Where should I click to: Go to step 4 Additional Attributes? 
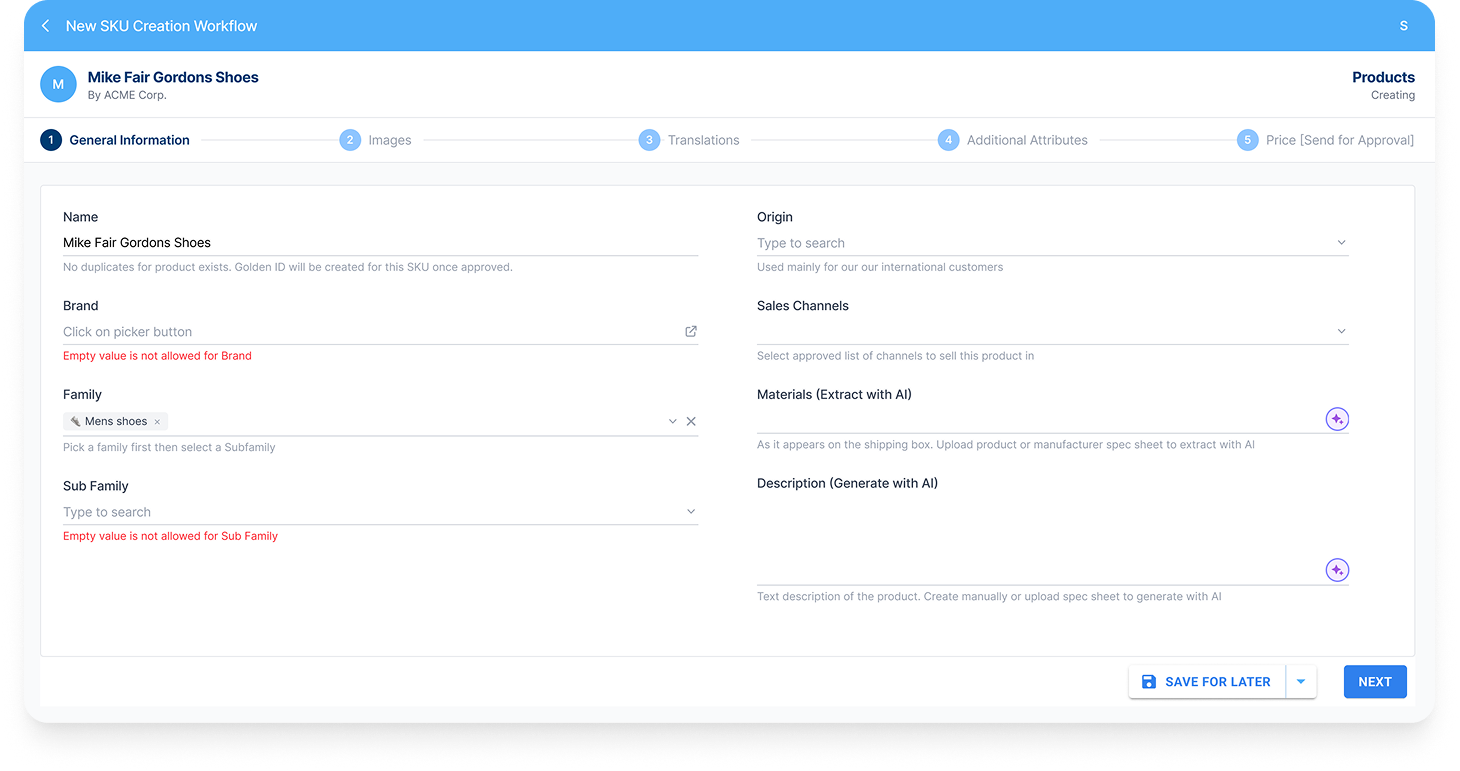[x=1013, y=140]
